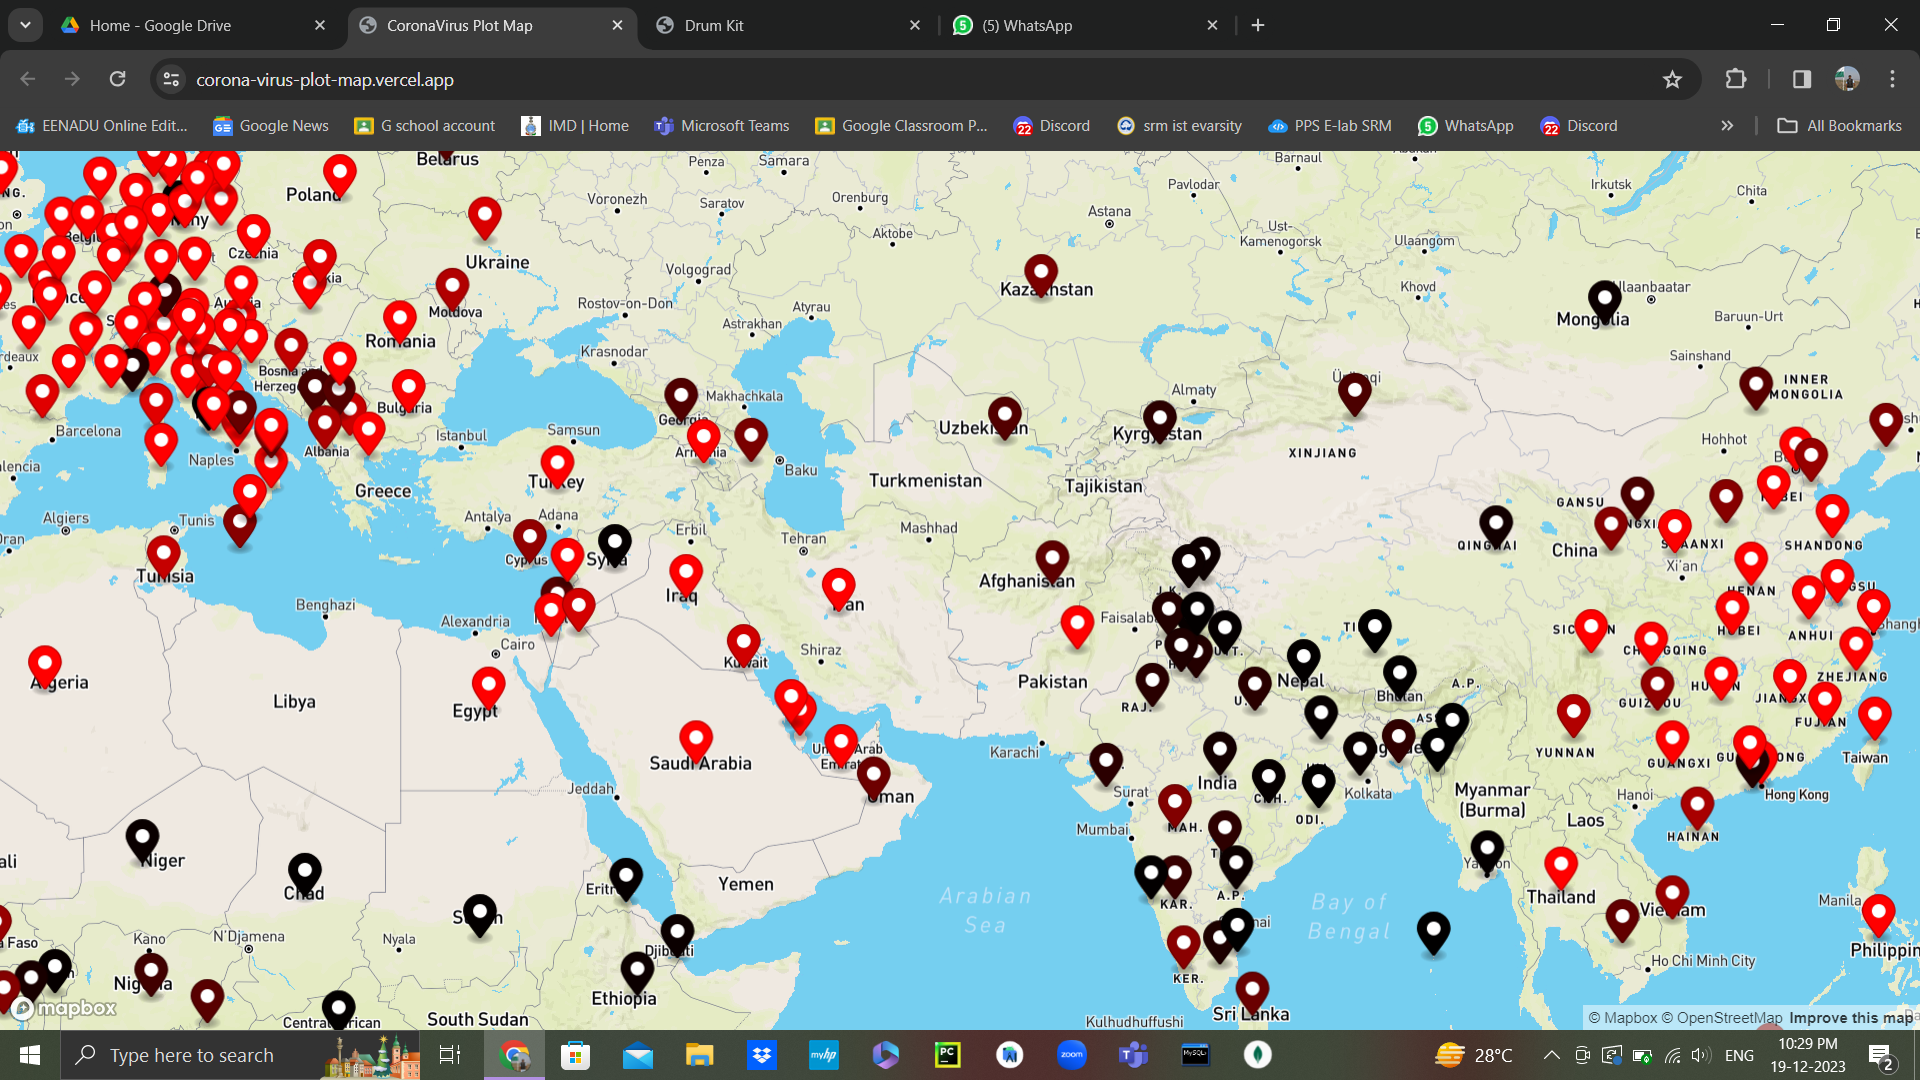Toggle the browser side panel
The height and width of the screenshot is (1080, 1920).
(x=1801, y=80)
